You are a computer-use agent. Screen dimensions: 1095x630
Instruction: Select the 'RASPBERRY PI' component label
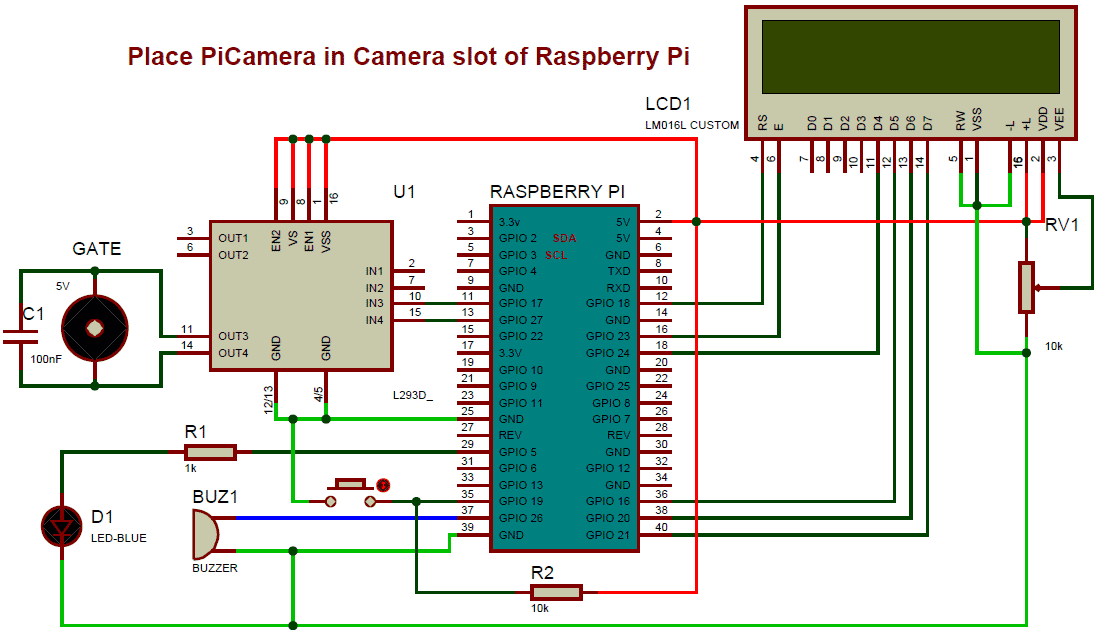coord(557,191)
